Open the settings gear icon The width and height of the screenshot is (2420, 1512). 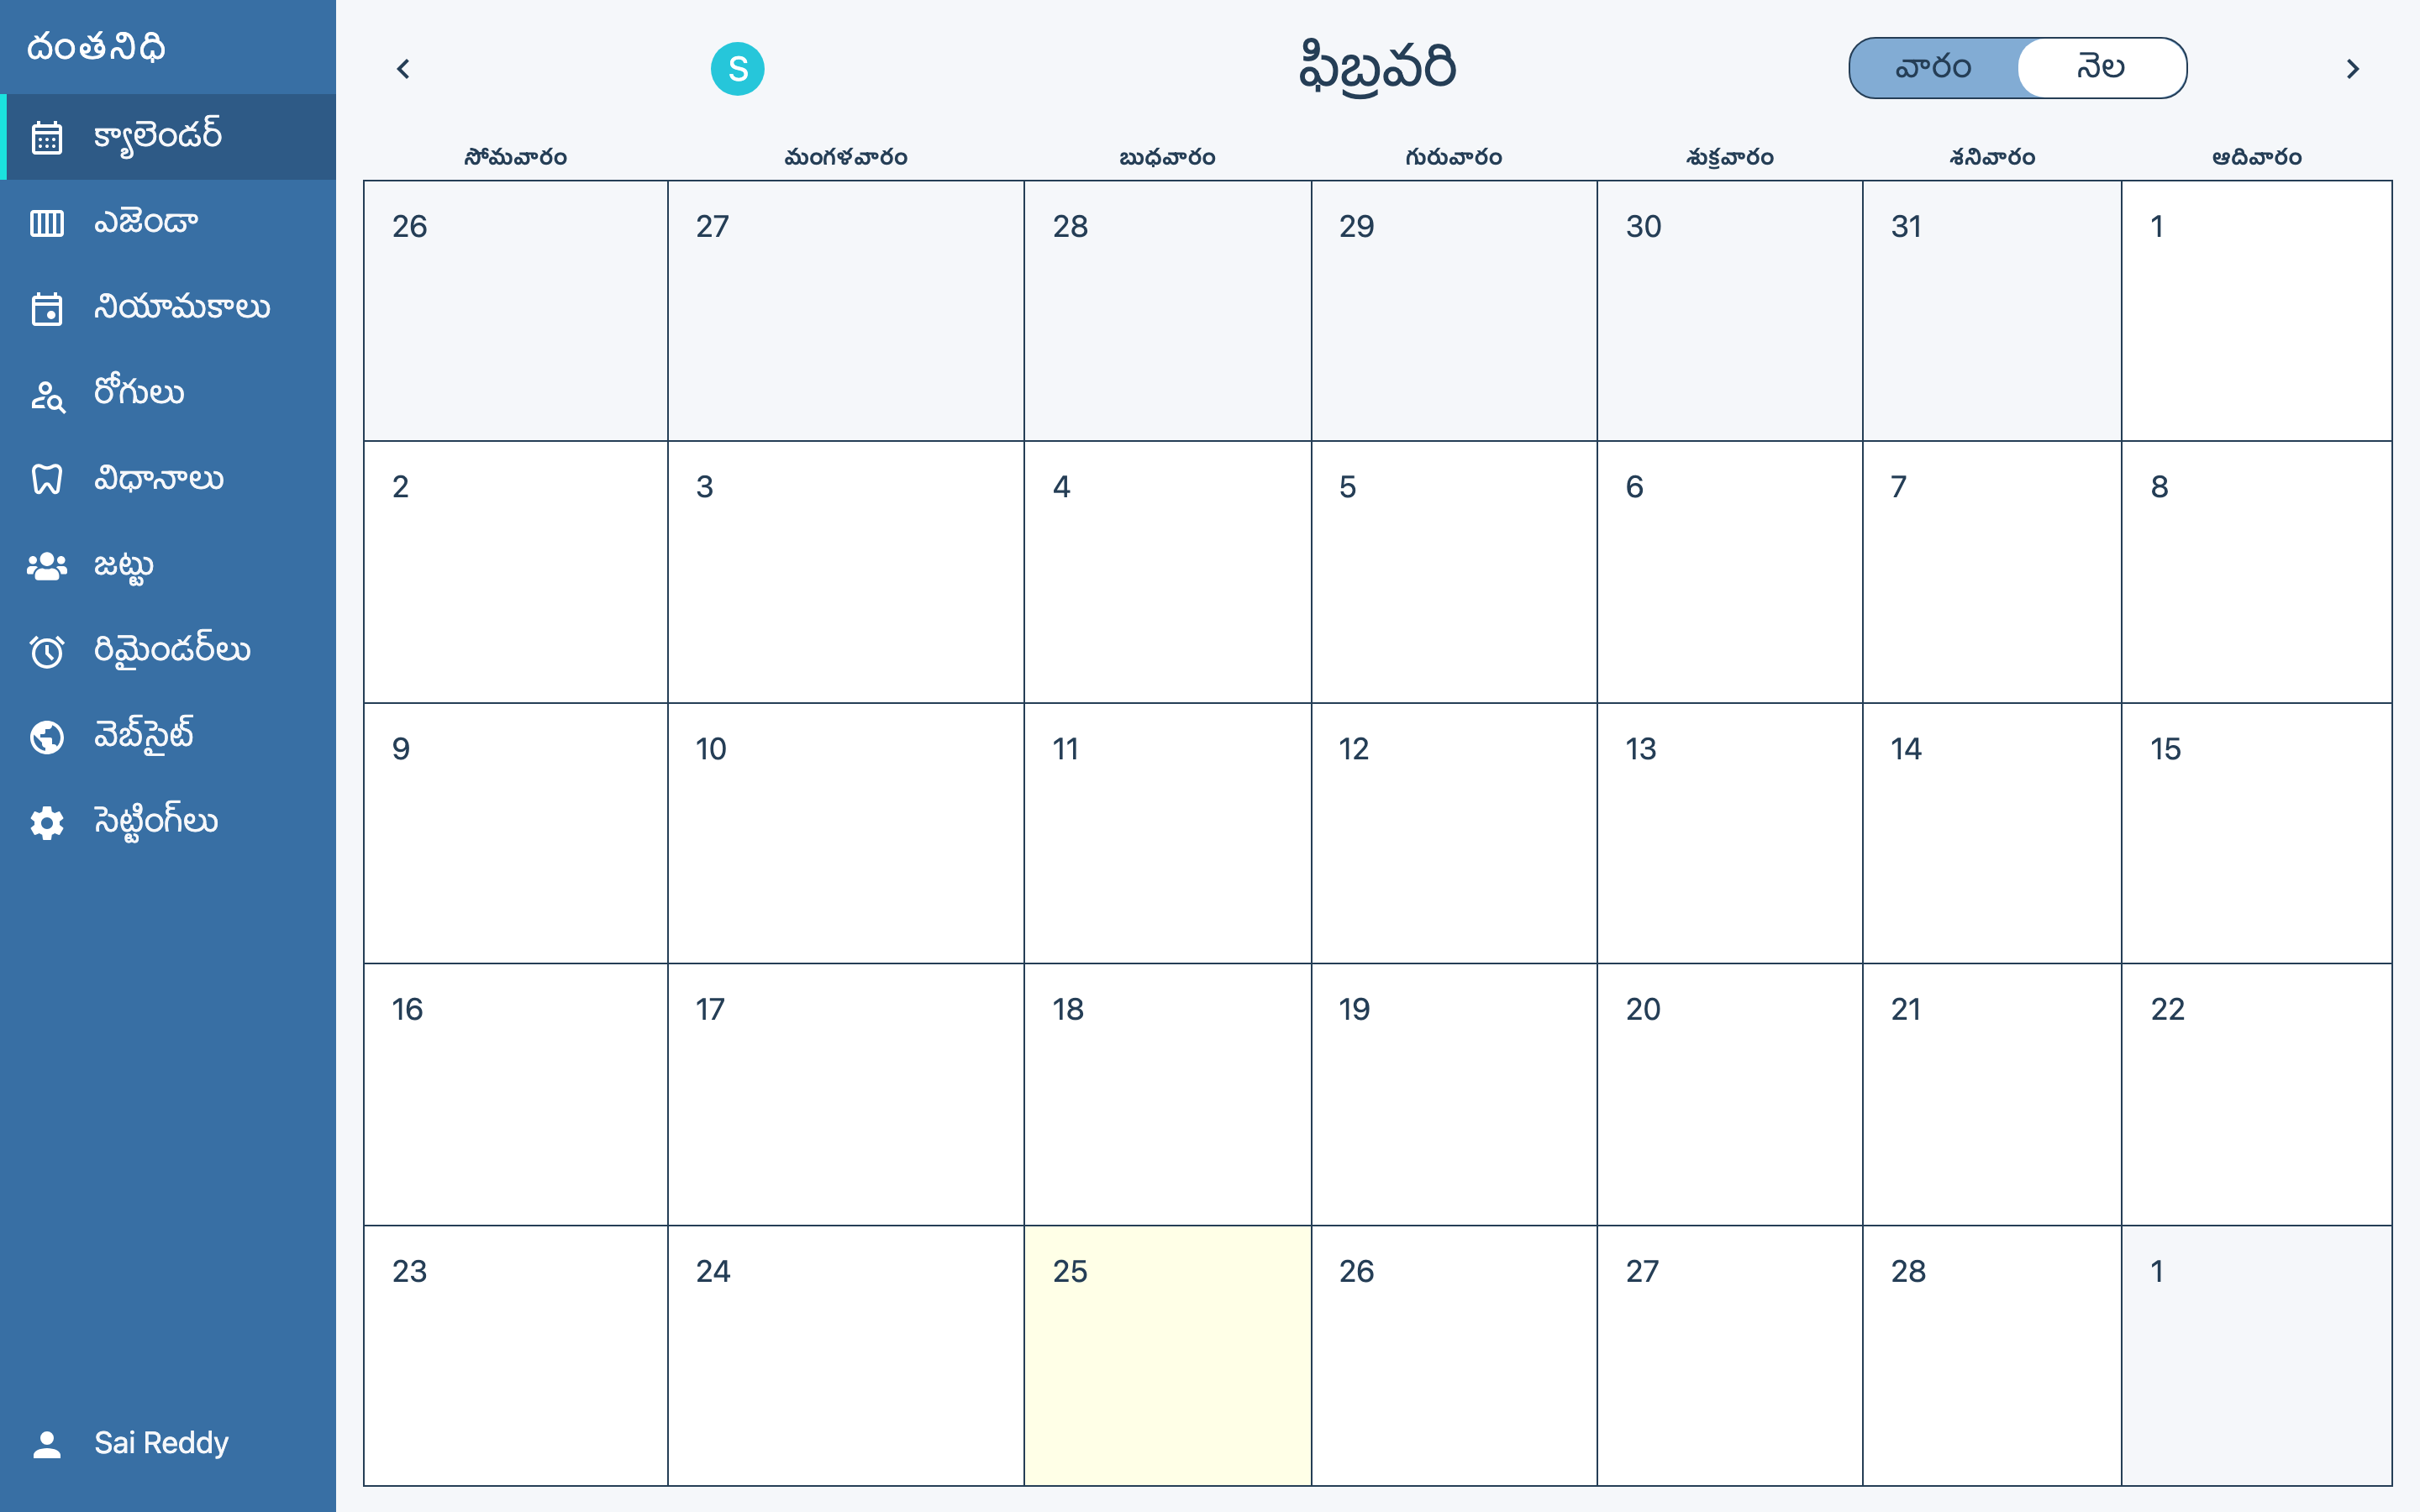47,823
